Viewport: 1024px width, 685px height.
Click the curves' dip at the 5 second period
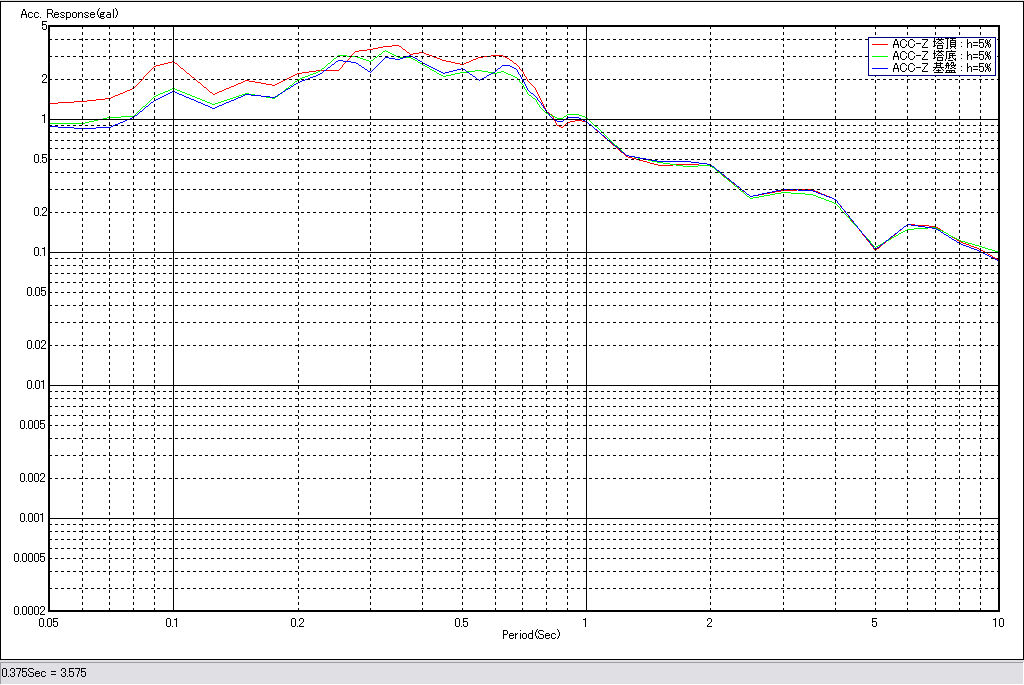875,248
